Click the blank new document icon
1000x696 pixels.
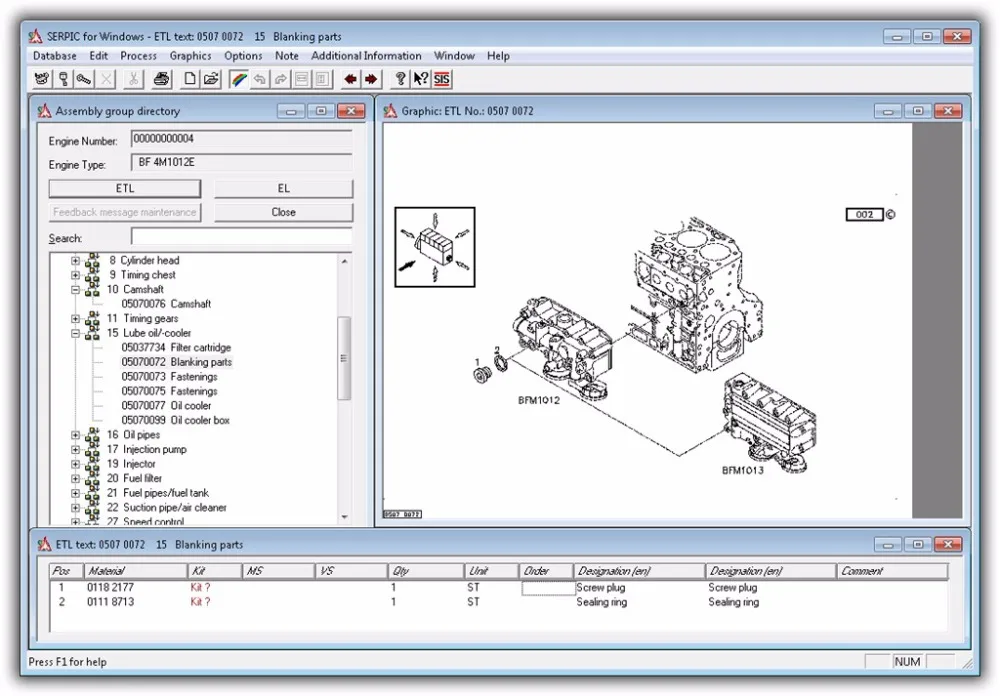189,79
